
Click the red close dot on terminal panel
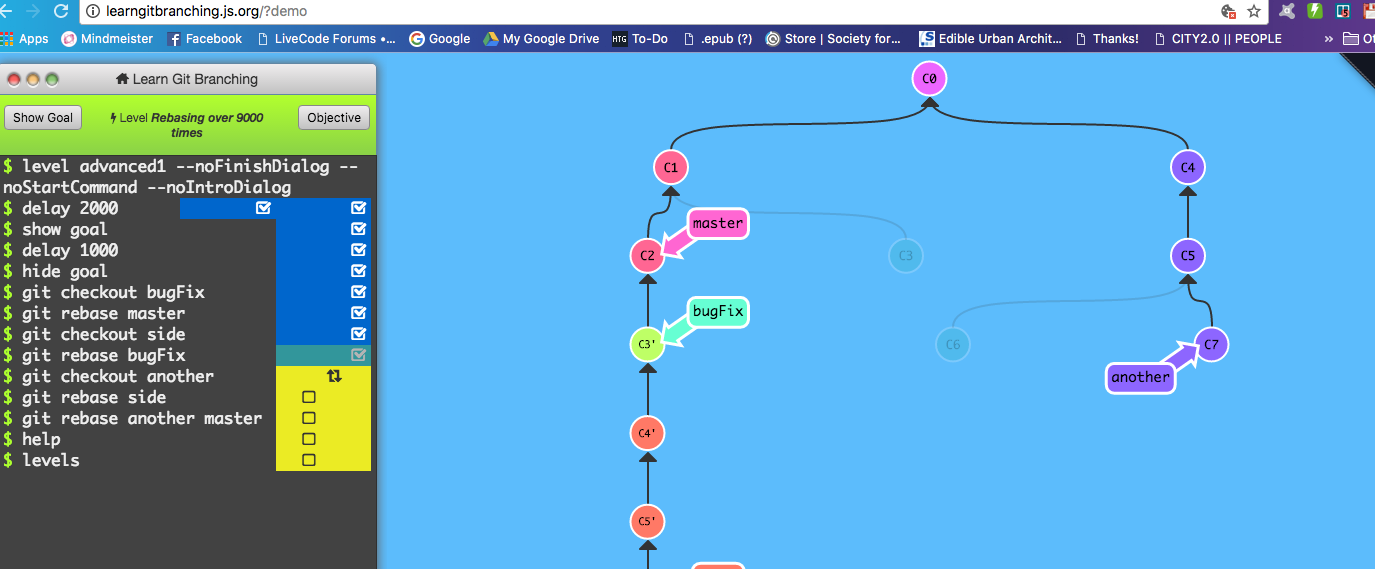coord(14,79)
